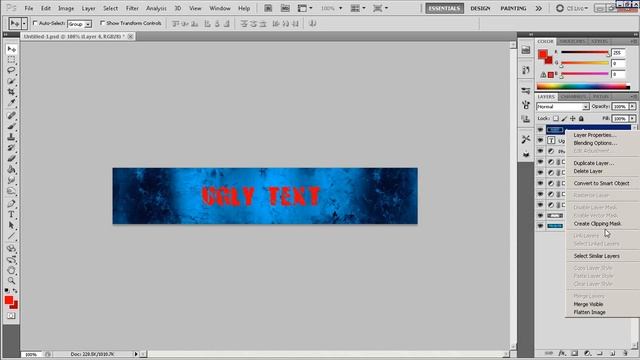Select the Crop tool
The height and width of the screenshot is (360, 640).
[11, 92]
